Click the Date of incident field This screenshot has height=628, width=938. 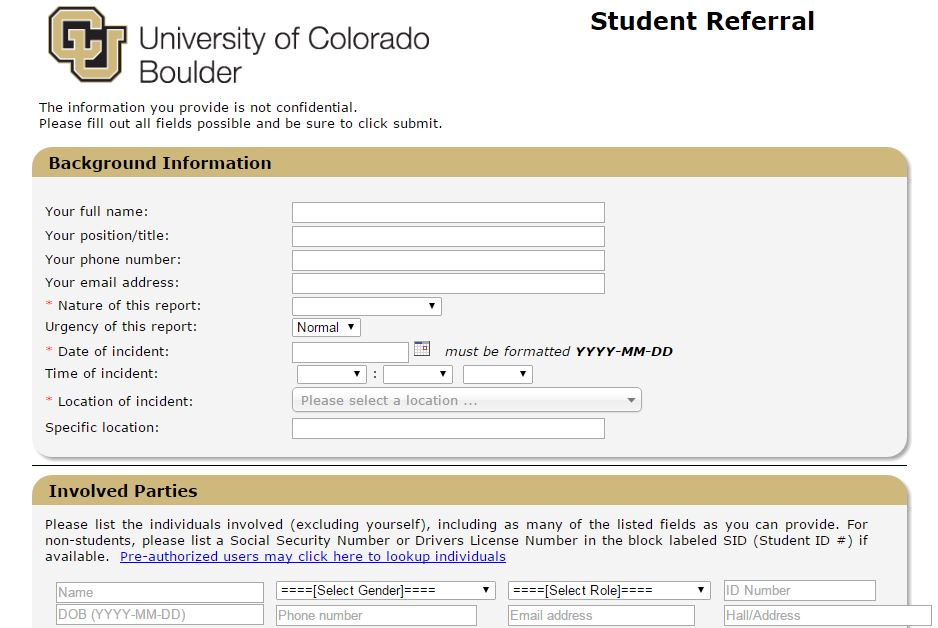pyautogui.click(x=350, y=352)
